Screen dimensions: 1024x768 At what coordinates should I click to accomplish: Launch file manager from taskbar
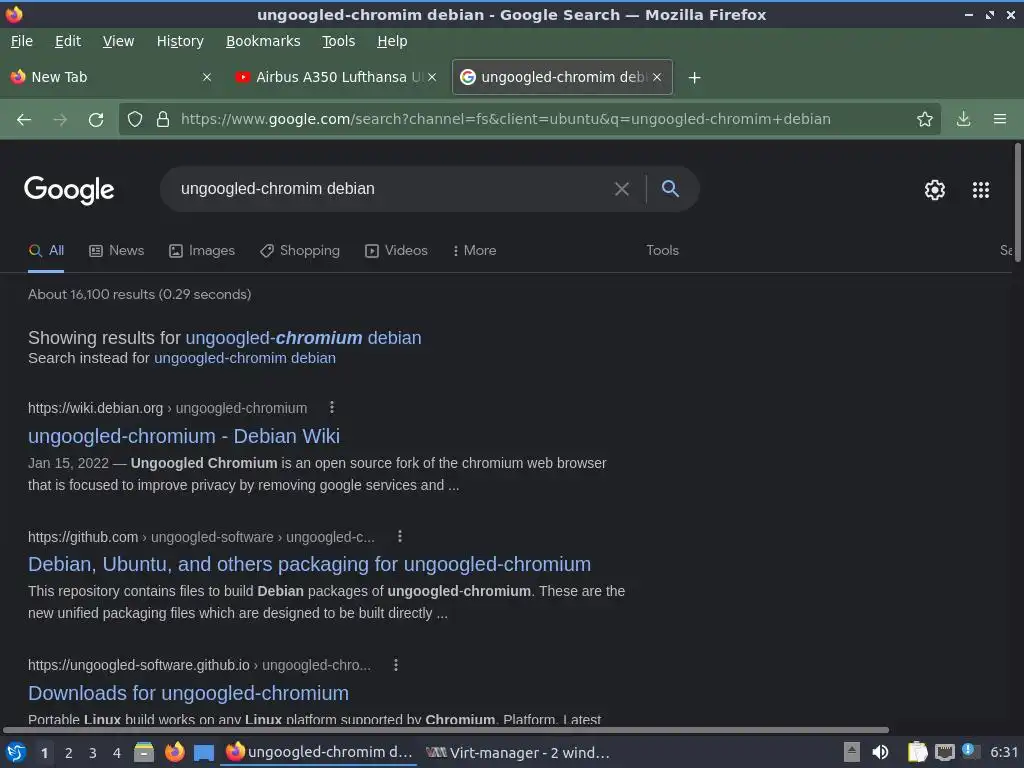pos(144,752)
